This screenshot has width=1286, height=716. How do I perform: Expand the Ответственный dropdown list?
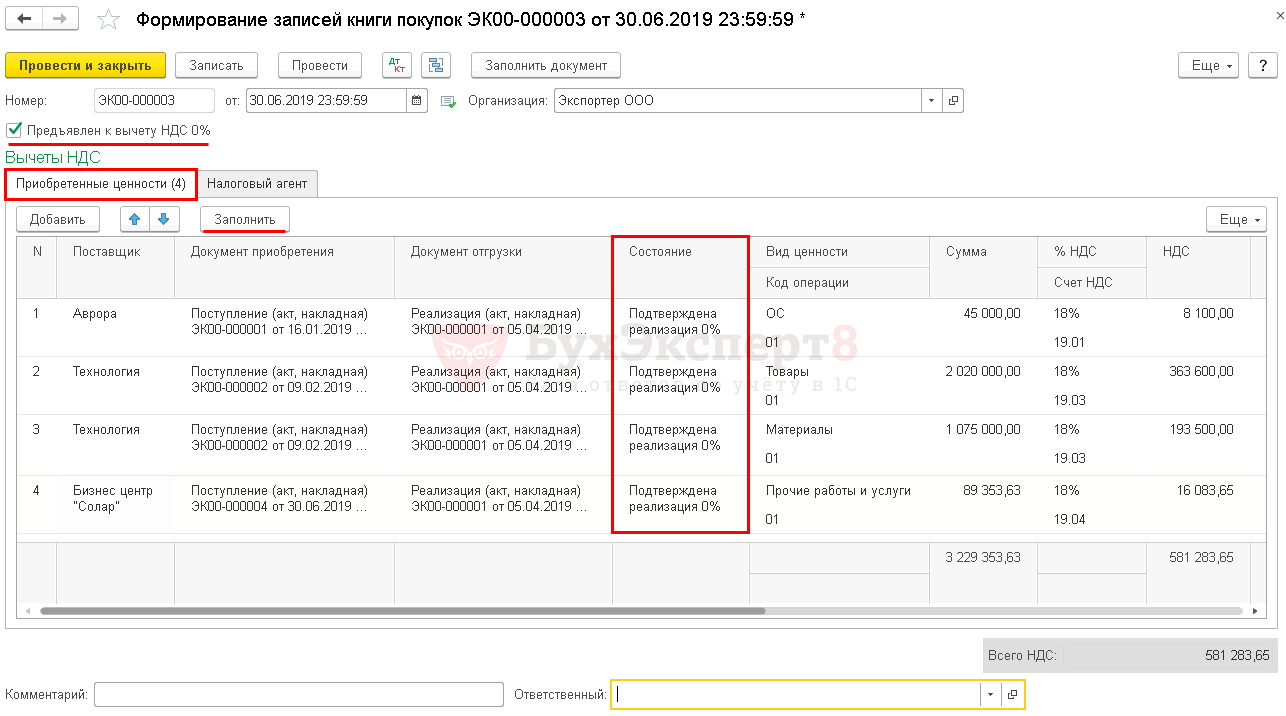tap(990, 695)
